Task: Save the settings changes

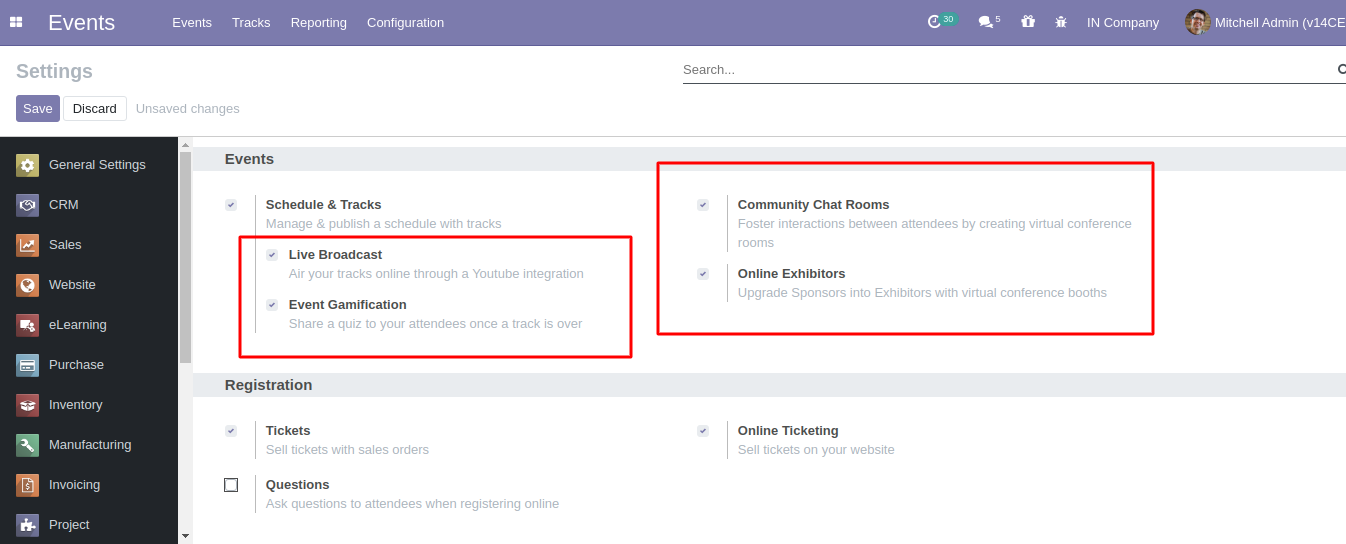Action: tap(38, 108)
